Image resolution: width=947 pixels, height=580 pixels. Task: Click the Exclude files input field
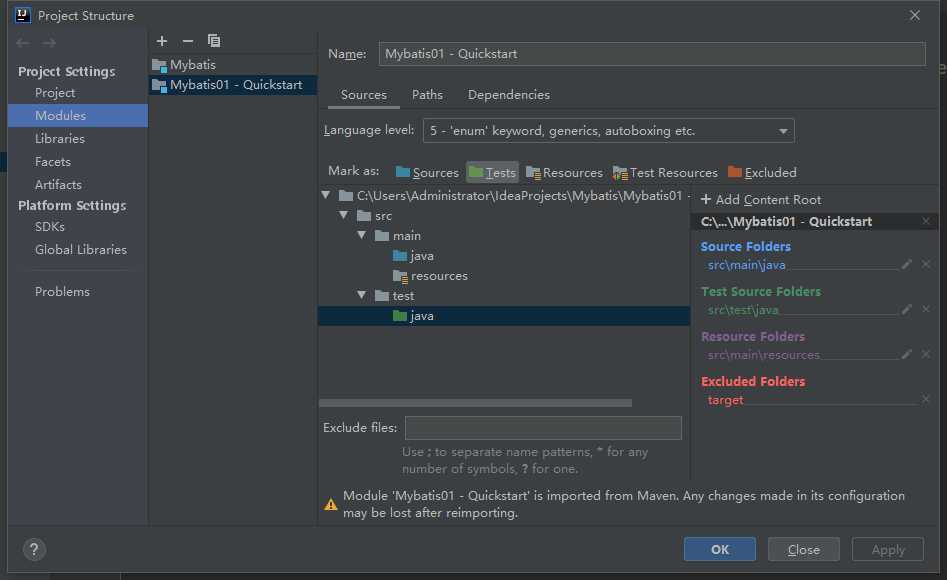[543, 428]
